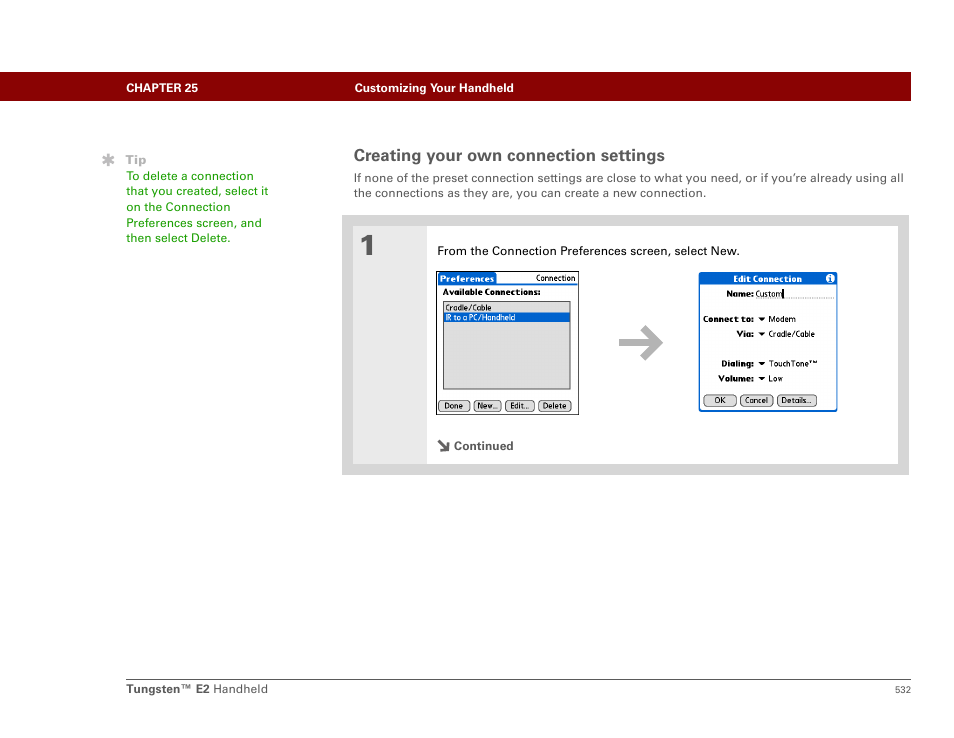Click the Creating your own connection settings heading
The image size is (954, 738).
pyautogui.click(x=509, y=156)
